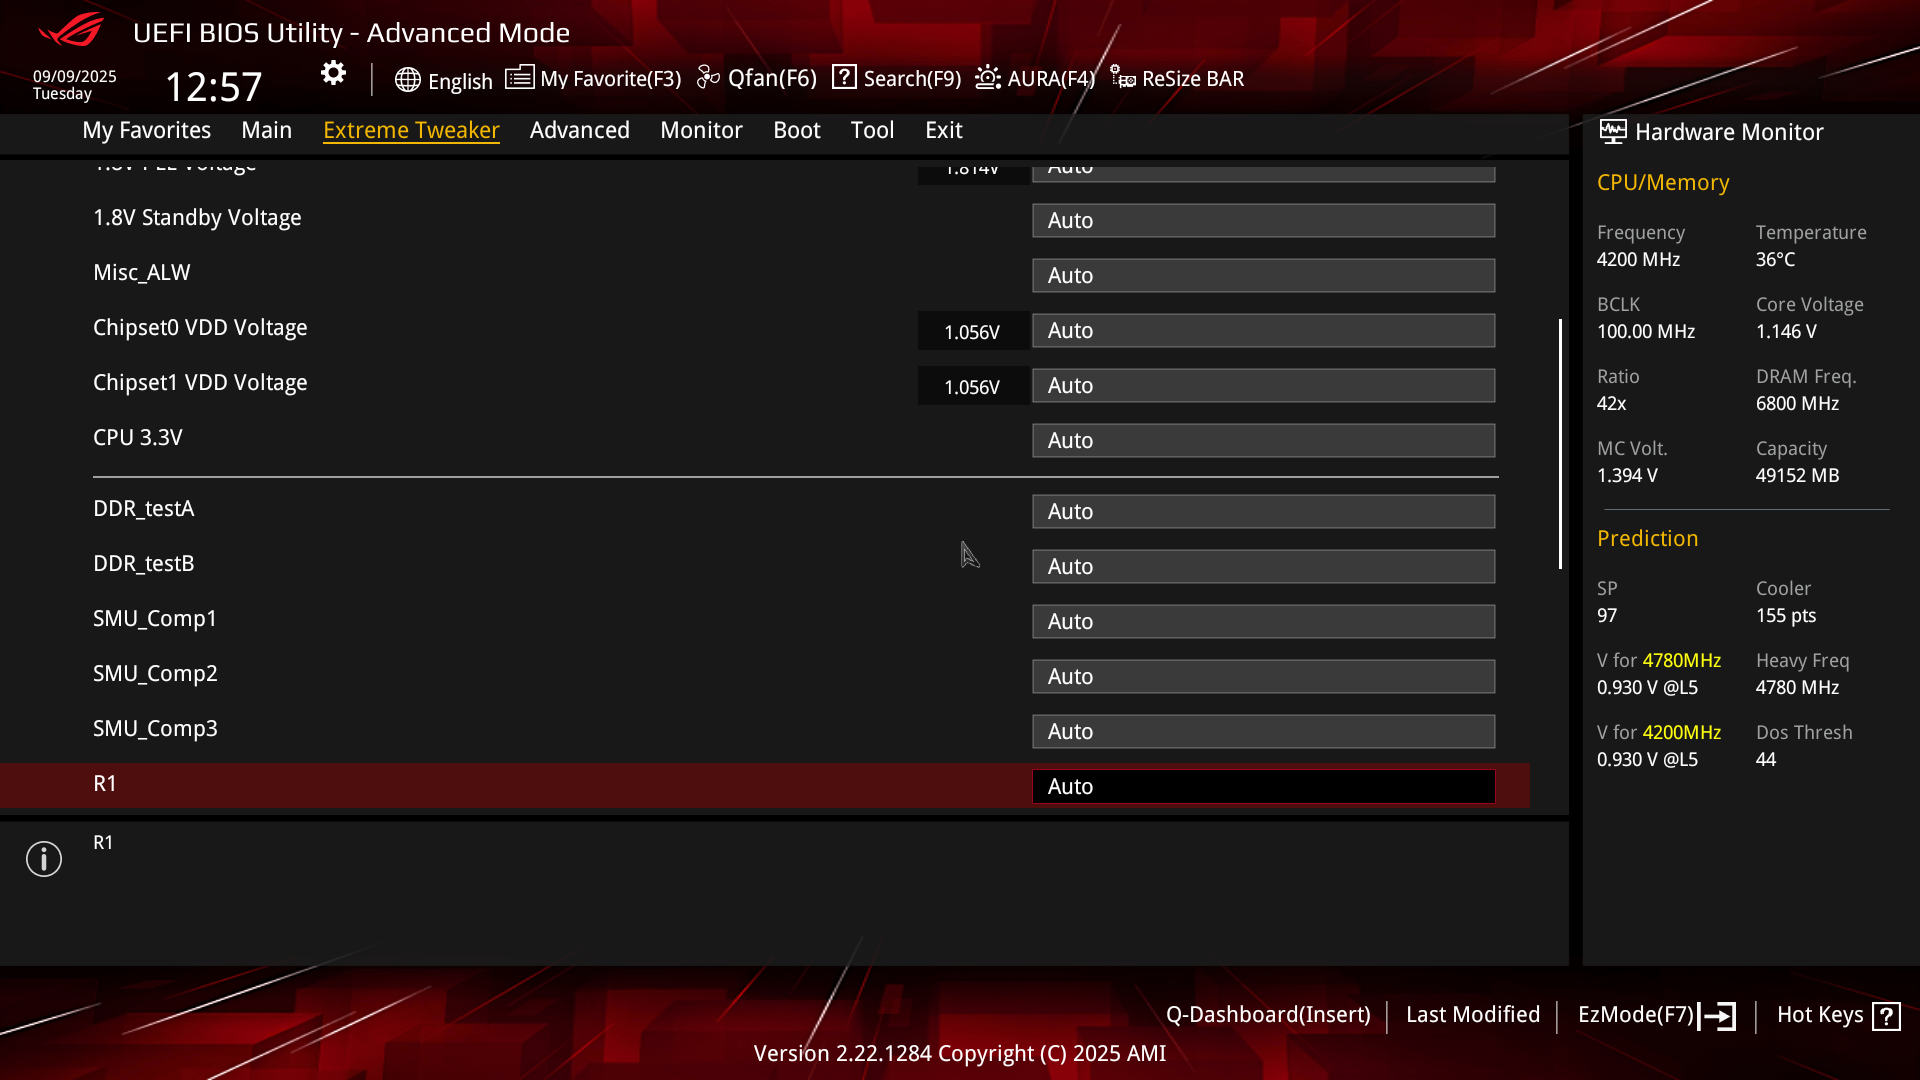The image size is (1920, 1080).
Task: Toggle ReSize BAR option
Action: click(x=1177, y=78)
